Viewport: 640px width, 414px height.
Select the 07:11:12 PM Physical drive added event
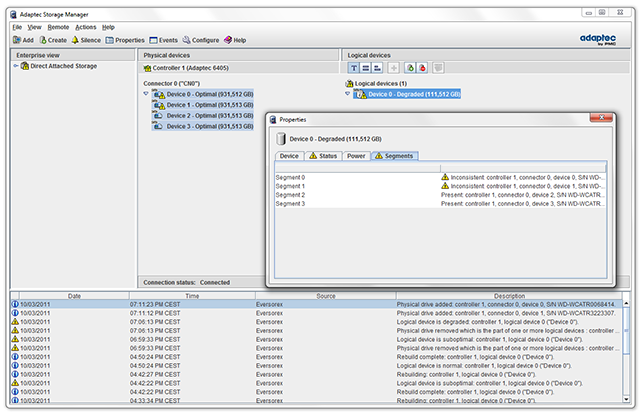click(317, 313)
